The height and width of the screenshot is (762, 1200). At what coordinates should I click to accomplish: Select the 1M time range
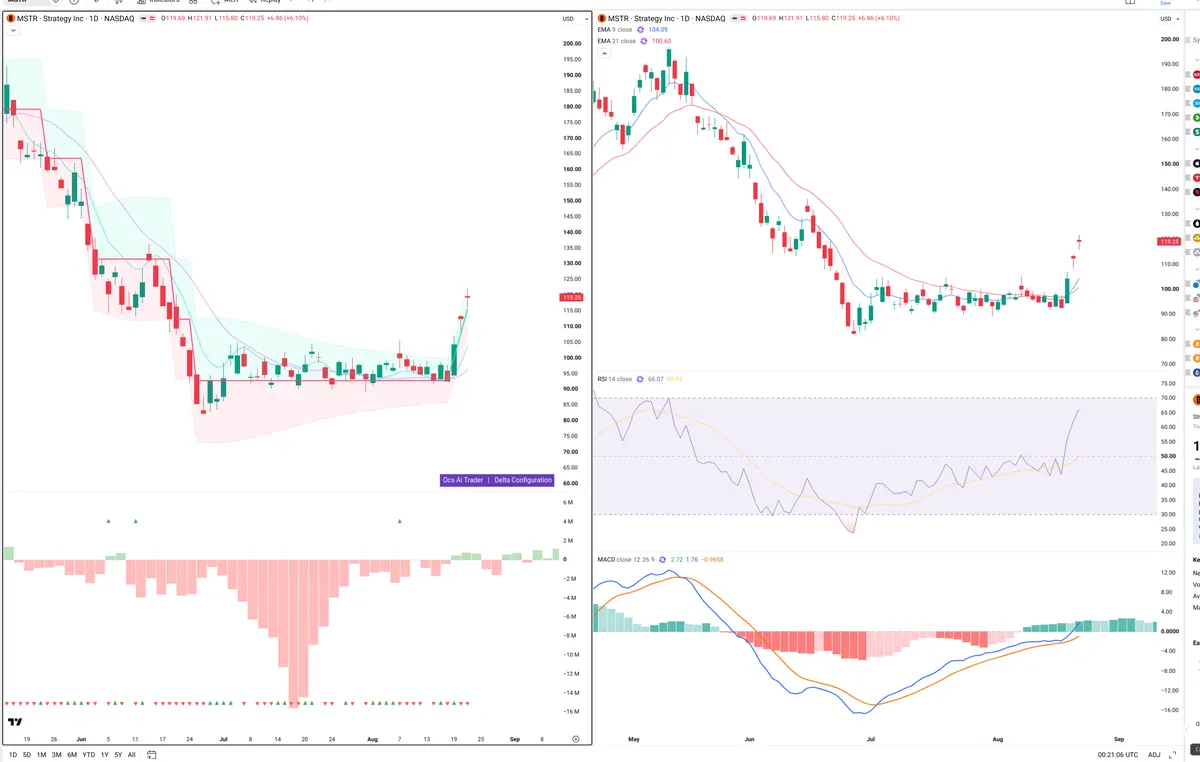pyautogui.click(x=41, y=755)
